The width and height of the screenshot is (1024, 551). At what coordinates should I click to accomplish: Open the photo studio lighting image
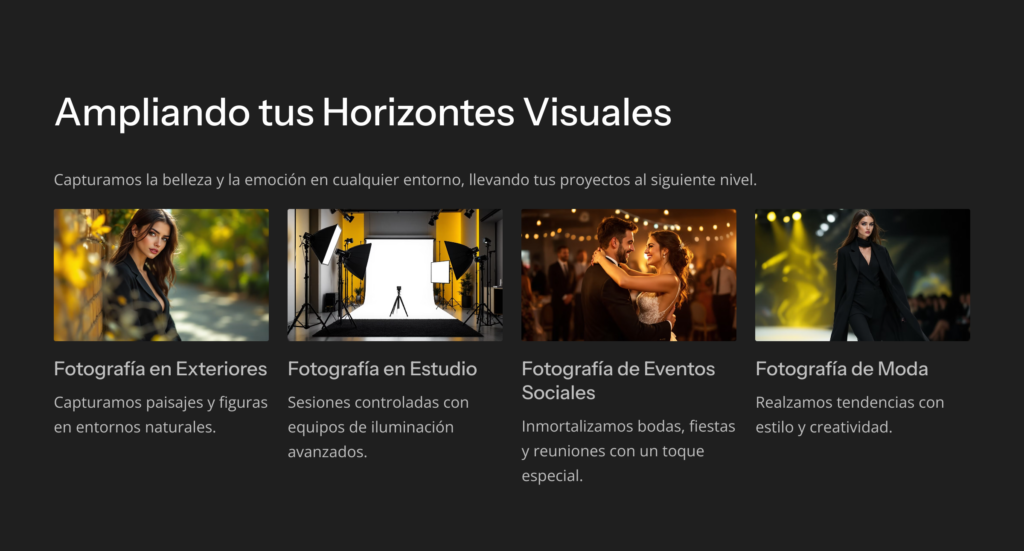click(x=395, y=275)
